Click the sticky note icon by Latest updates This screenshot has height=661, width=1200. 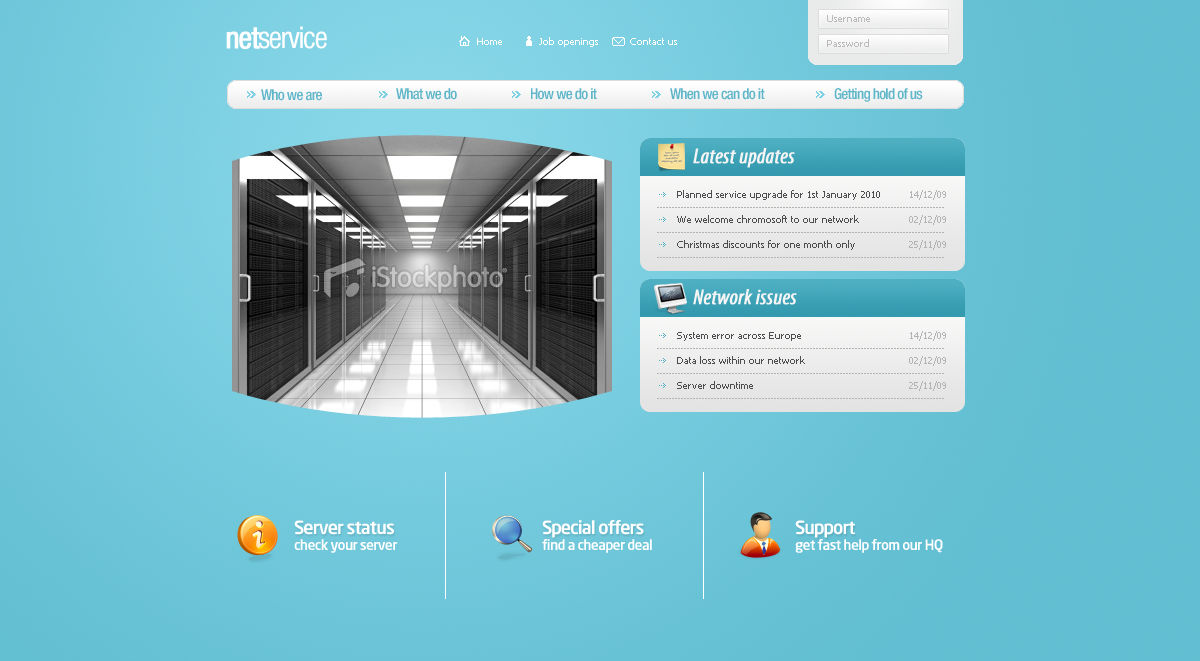pos(671,156)
